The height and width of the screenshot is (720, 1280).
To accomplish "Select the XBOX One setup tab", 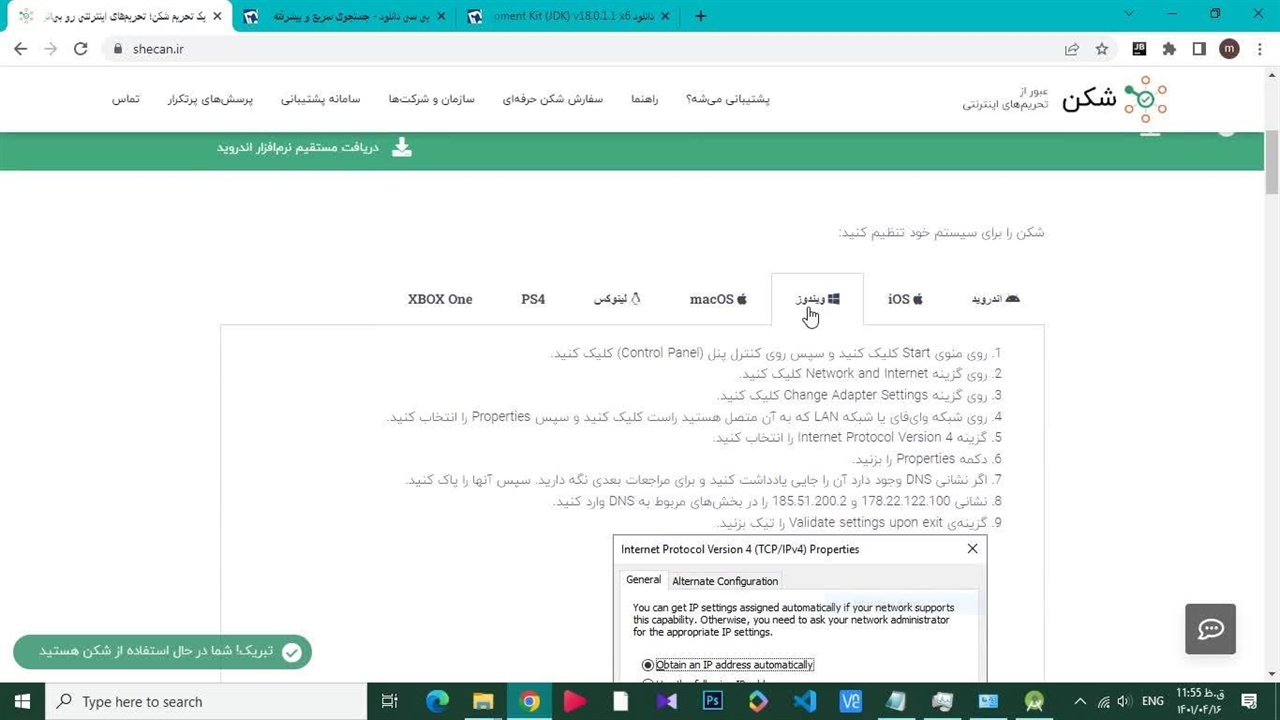I will 440,299.
